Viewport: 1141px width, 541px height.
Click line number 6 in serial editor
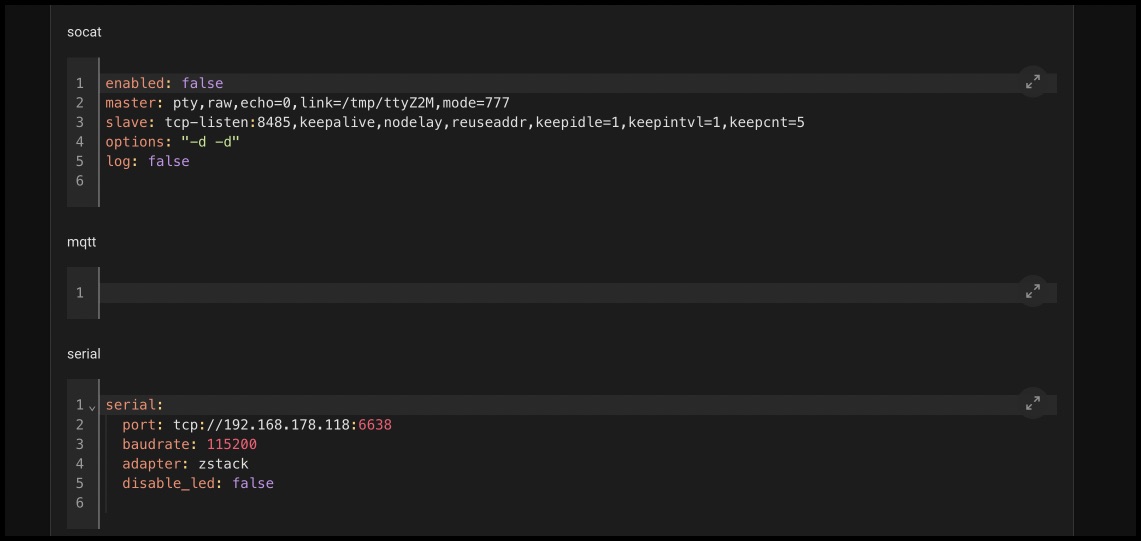(79, 503)
